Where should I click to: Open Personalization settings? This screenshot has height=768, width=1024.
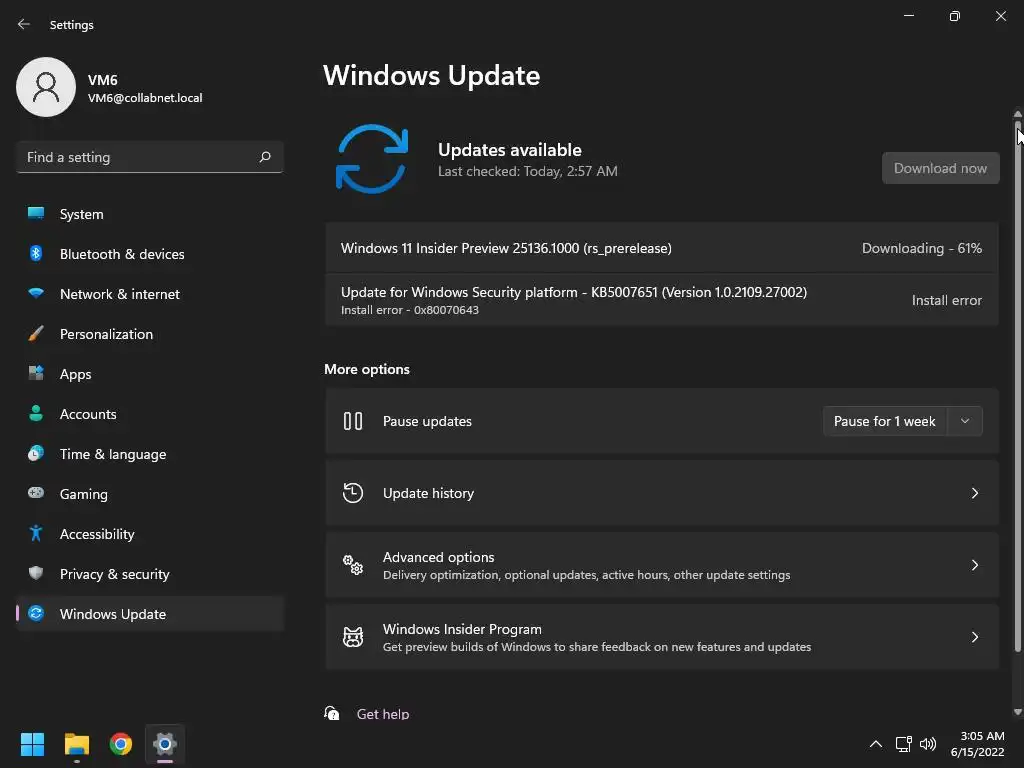pos(150,334)
